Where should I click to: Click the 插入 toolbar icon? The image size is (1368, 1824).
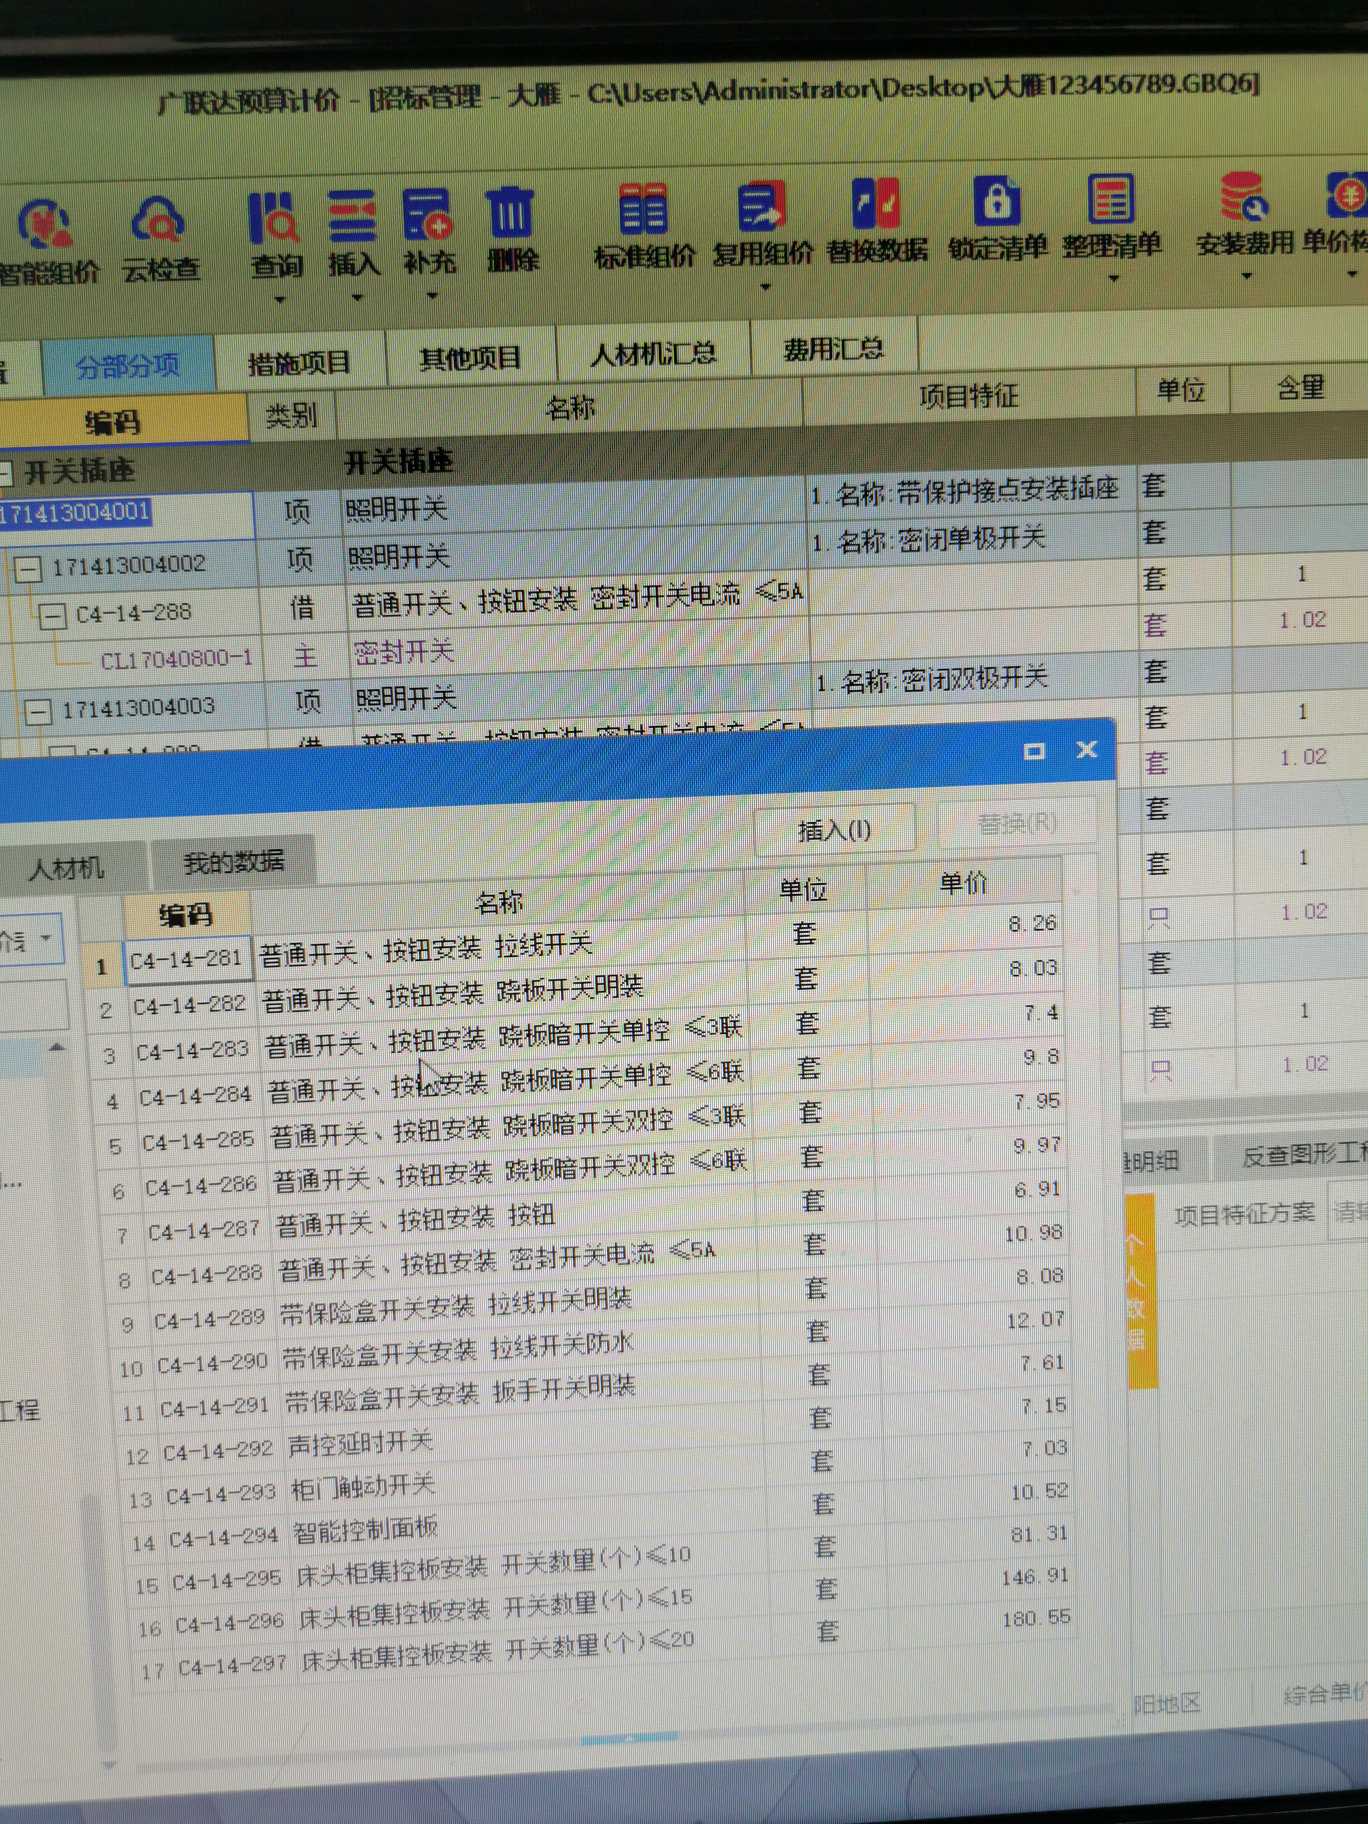click(x=354, y=234)
